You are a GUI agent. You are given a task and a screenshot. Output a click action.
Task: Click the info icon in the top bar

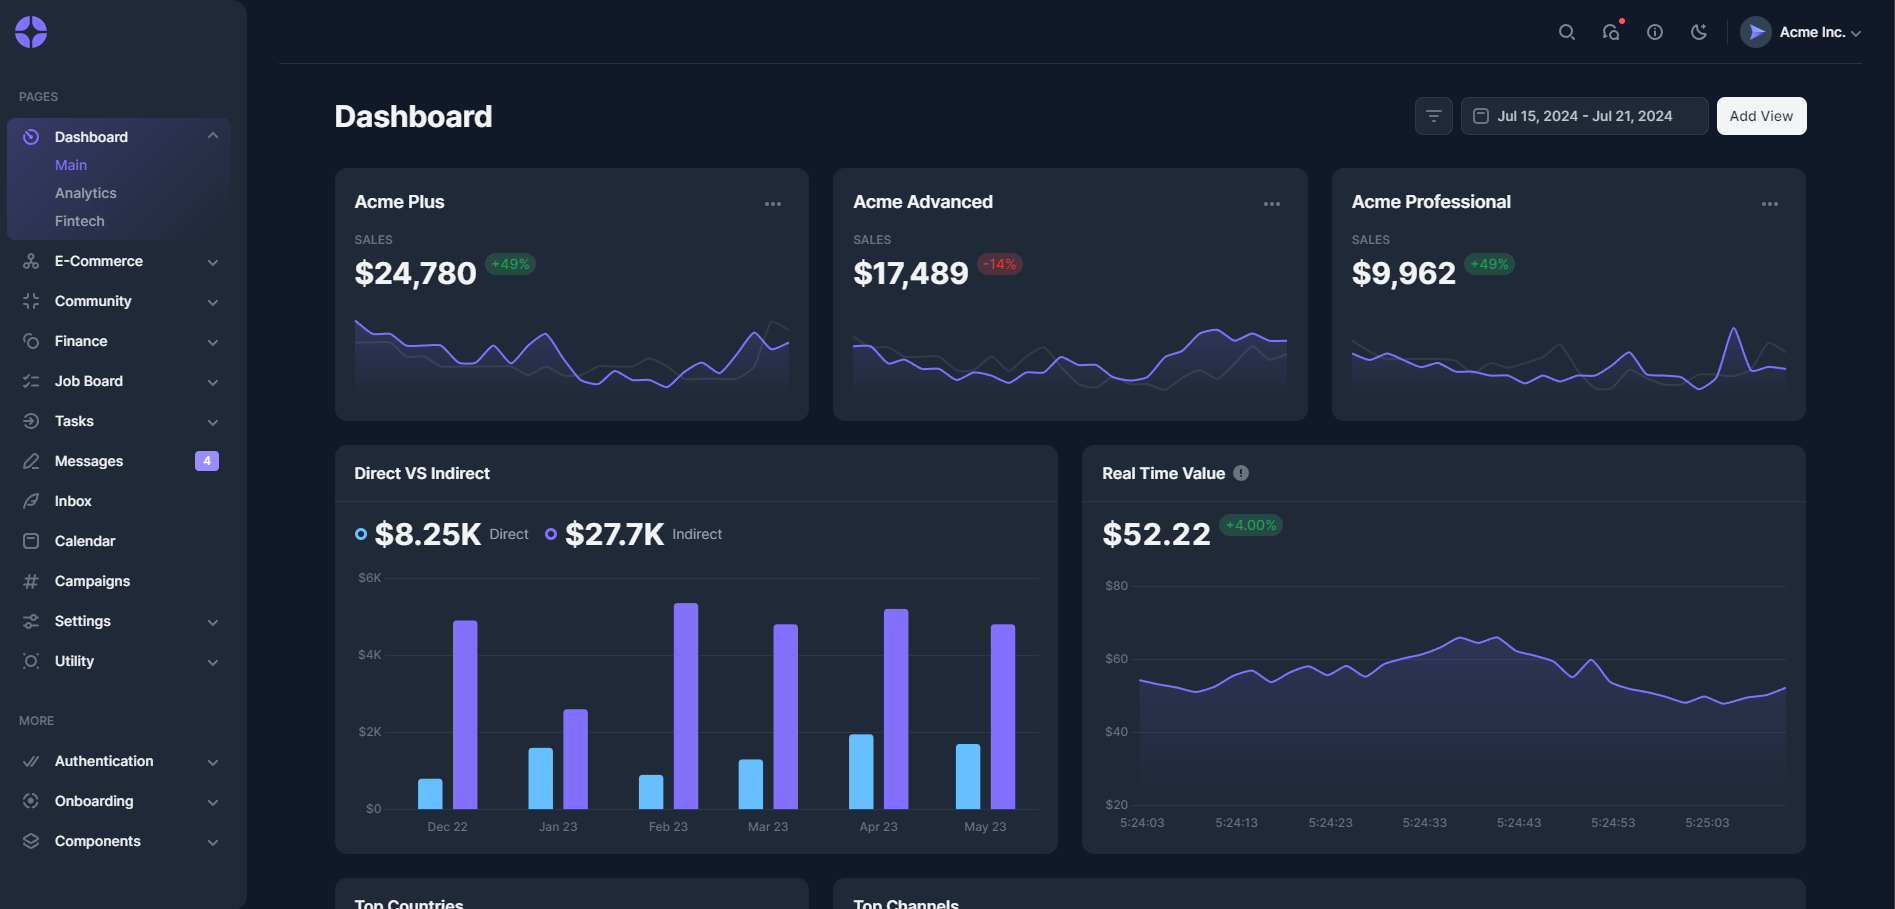point(1654,31)
